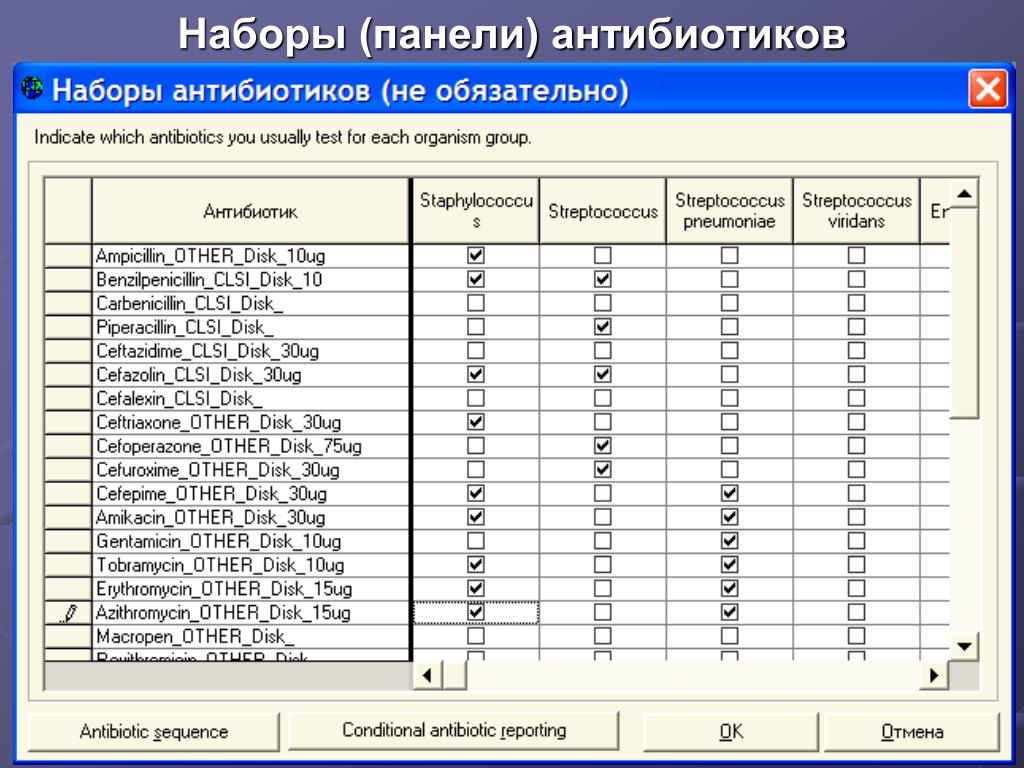The image size is (1024, 768).
Task: Select the Macropen_OTHER_Disk_ row
Action: click(x=251, y=637)
